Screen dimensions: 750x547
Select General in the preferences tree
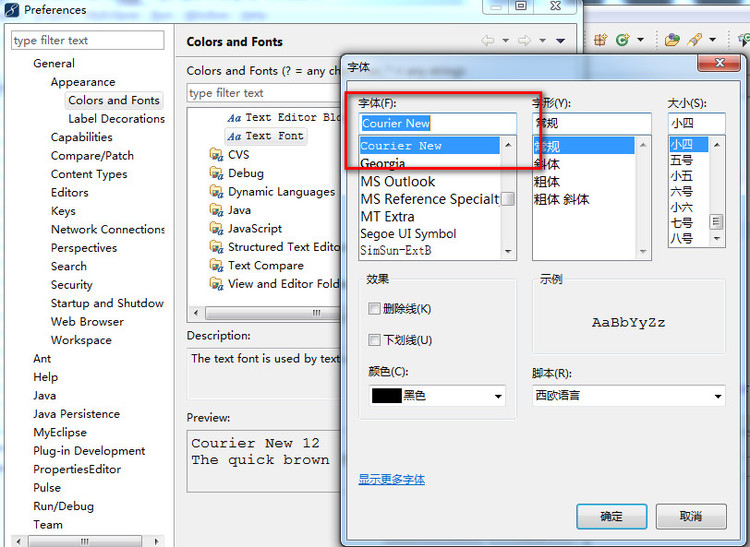(54, 63)
